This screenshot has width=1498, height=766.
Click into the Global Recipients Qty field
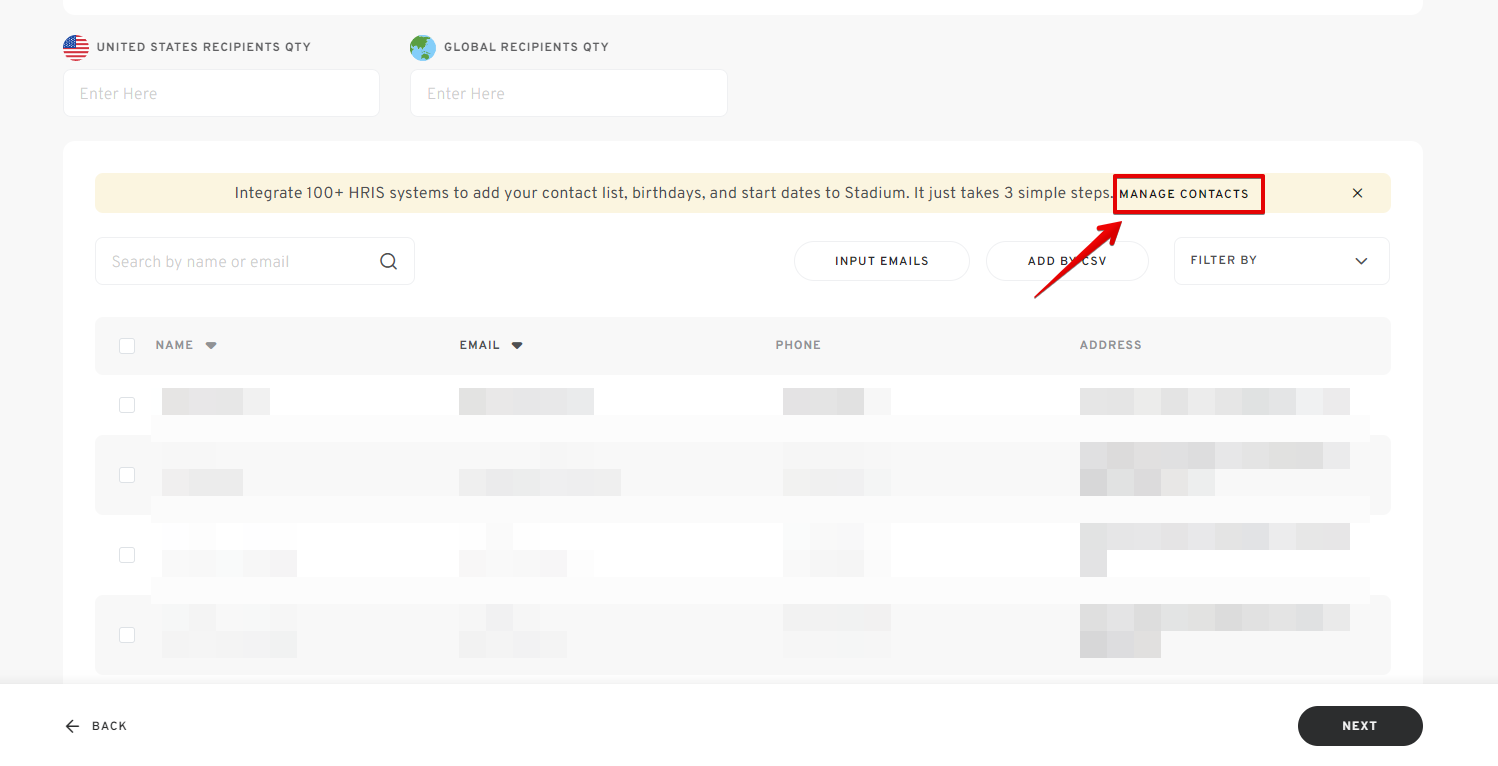tap(568, 93)
